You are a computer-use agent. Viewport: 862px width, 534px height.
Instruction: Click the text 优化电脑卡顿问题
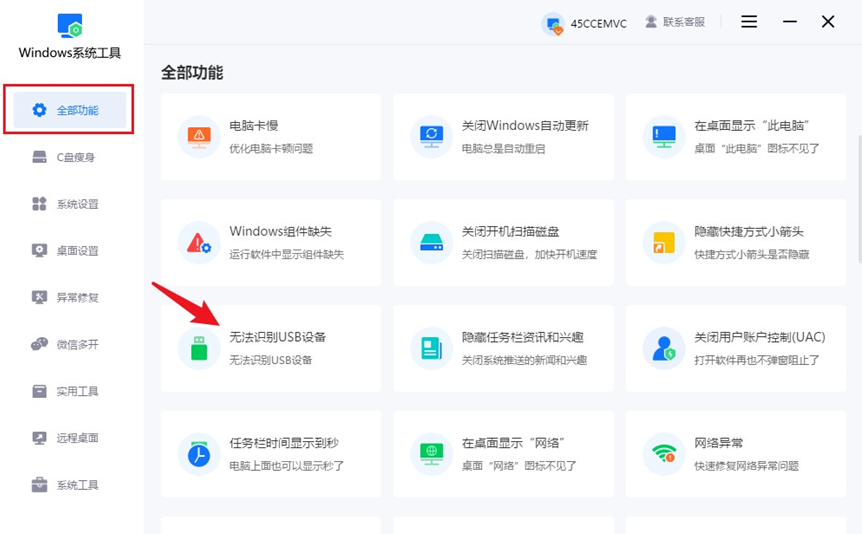(x=271, y=148)
